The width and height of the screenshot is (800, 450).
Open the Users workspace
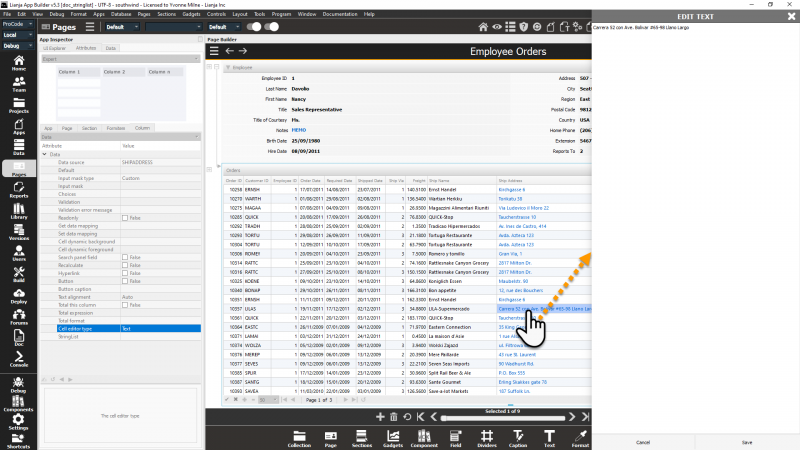point(18,254)
